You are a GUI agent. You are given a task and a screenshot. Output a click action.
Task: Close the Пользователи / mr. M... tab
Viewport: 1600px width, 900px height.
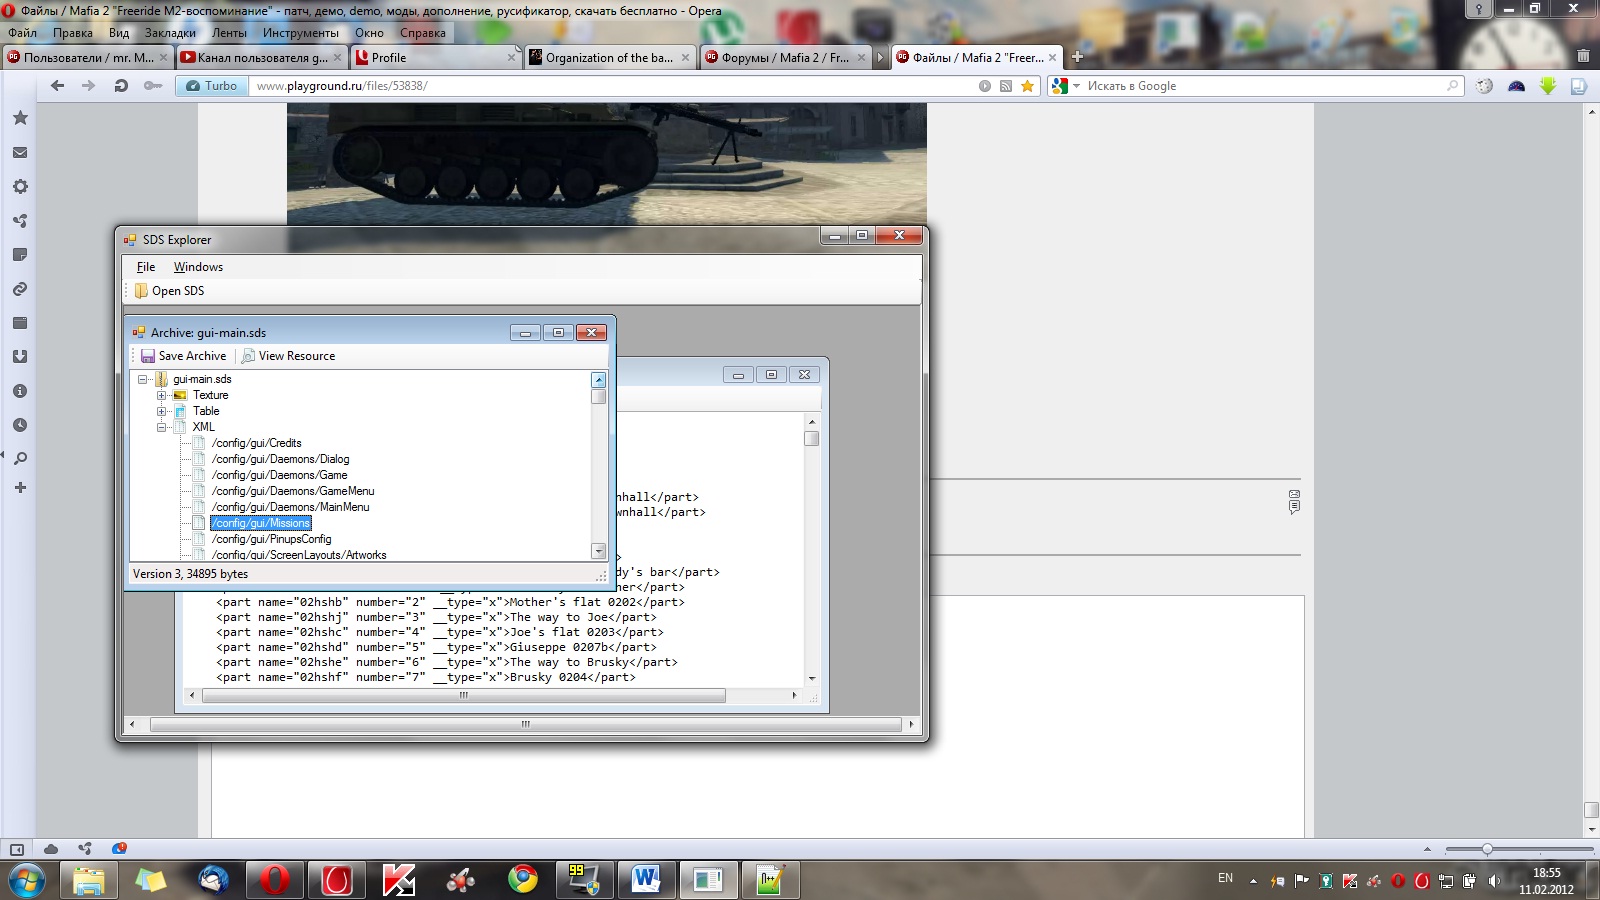pyautogui.click(x=163, y=57)
